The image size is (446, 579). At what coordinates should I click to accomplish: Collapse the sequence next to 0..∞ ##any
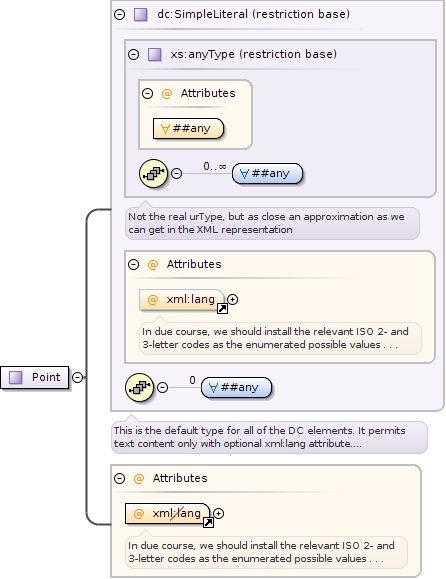click(176, 173)
